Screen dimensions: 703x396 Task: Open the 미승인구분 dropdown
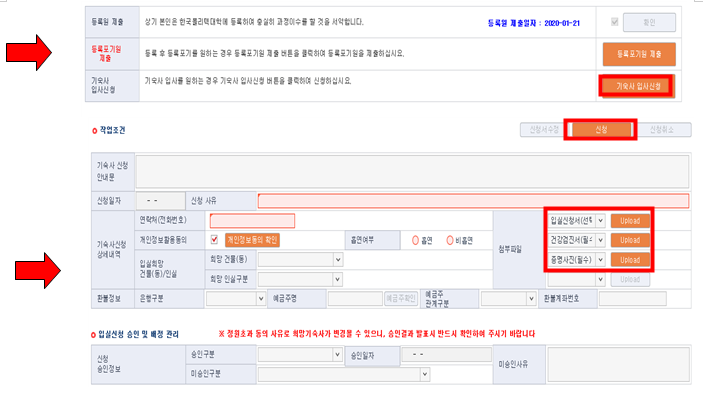click(343, 374)
